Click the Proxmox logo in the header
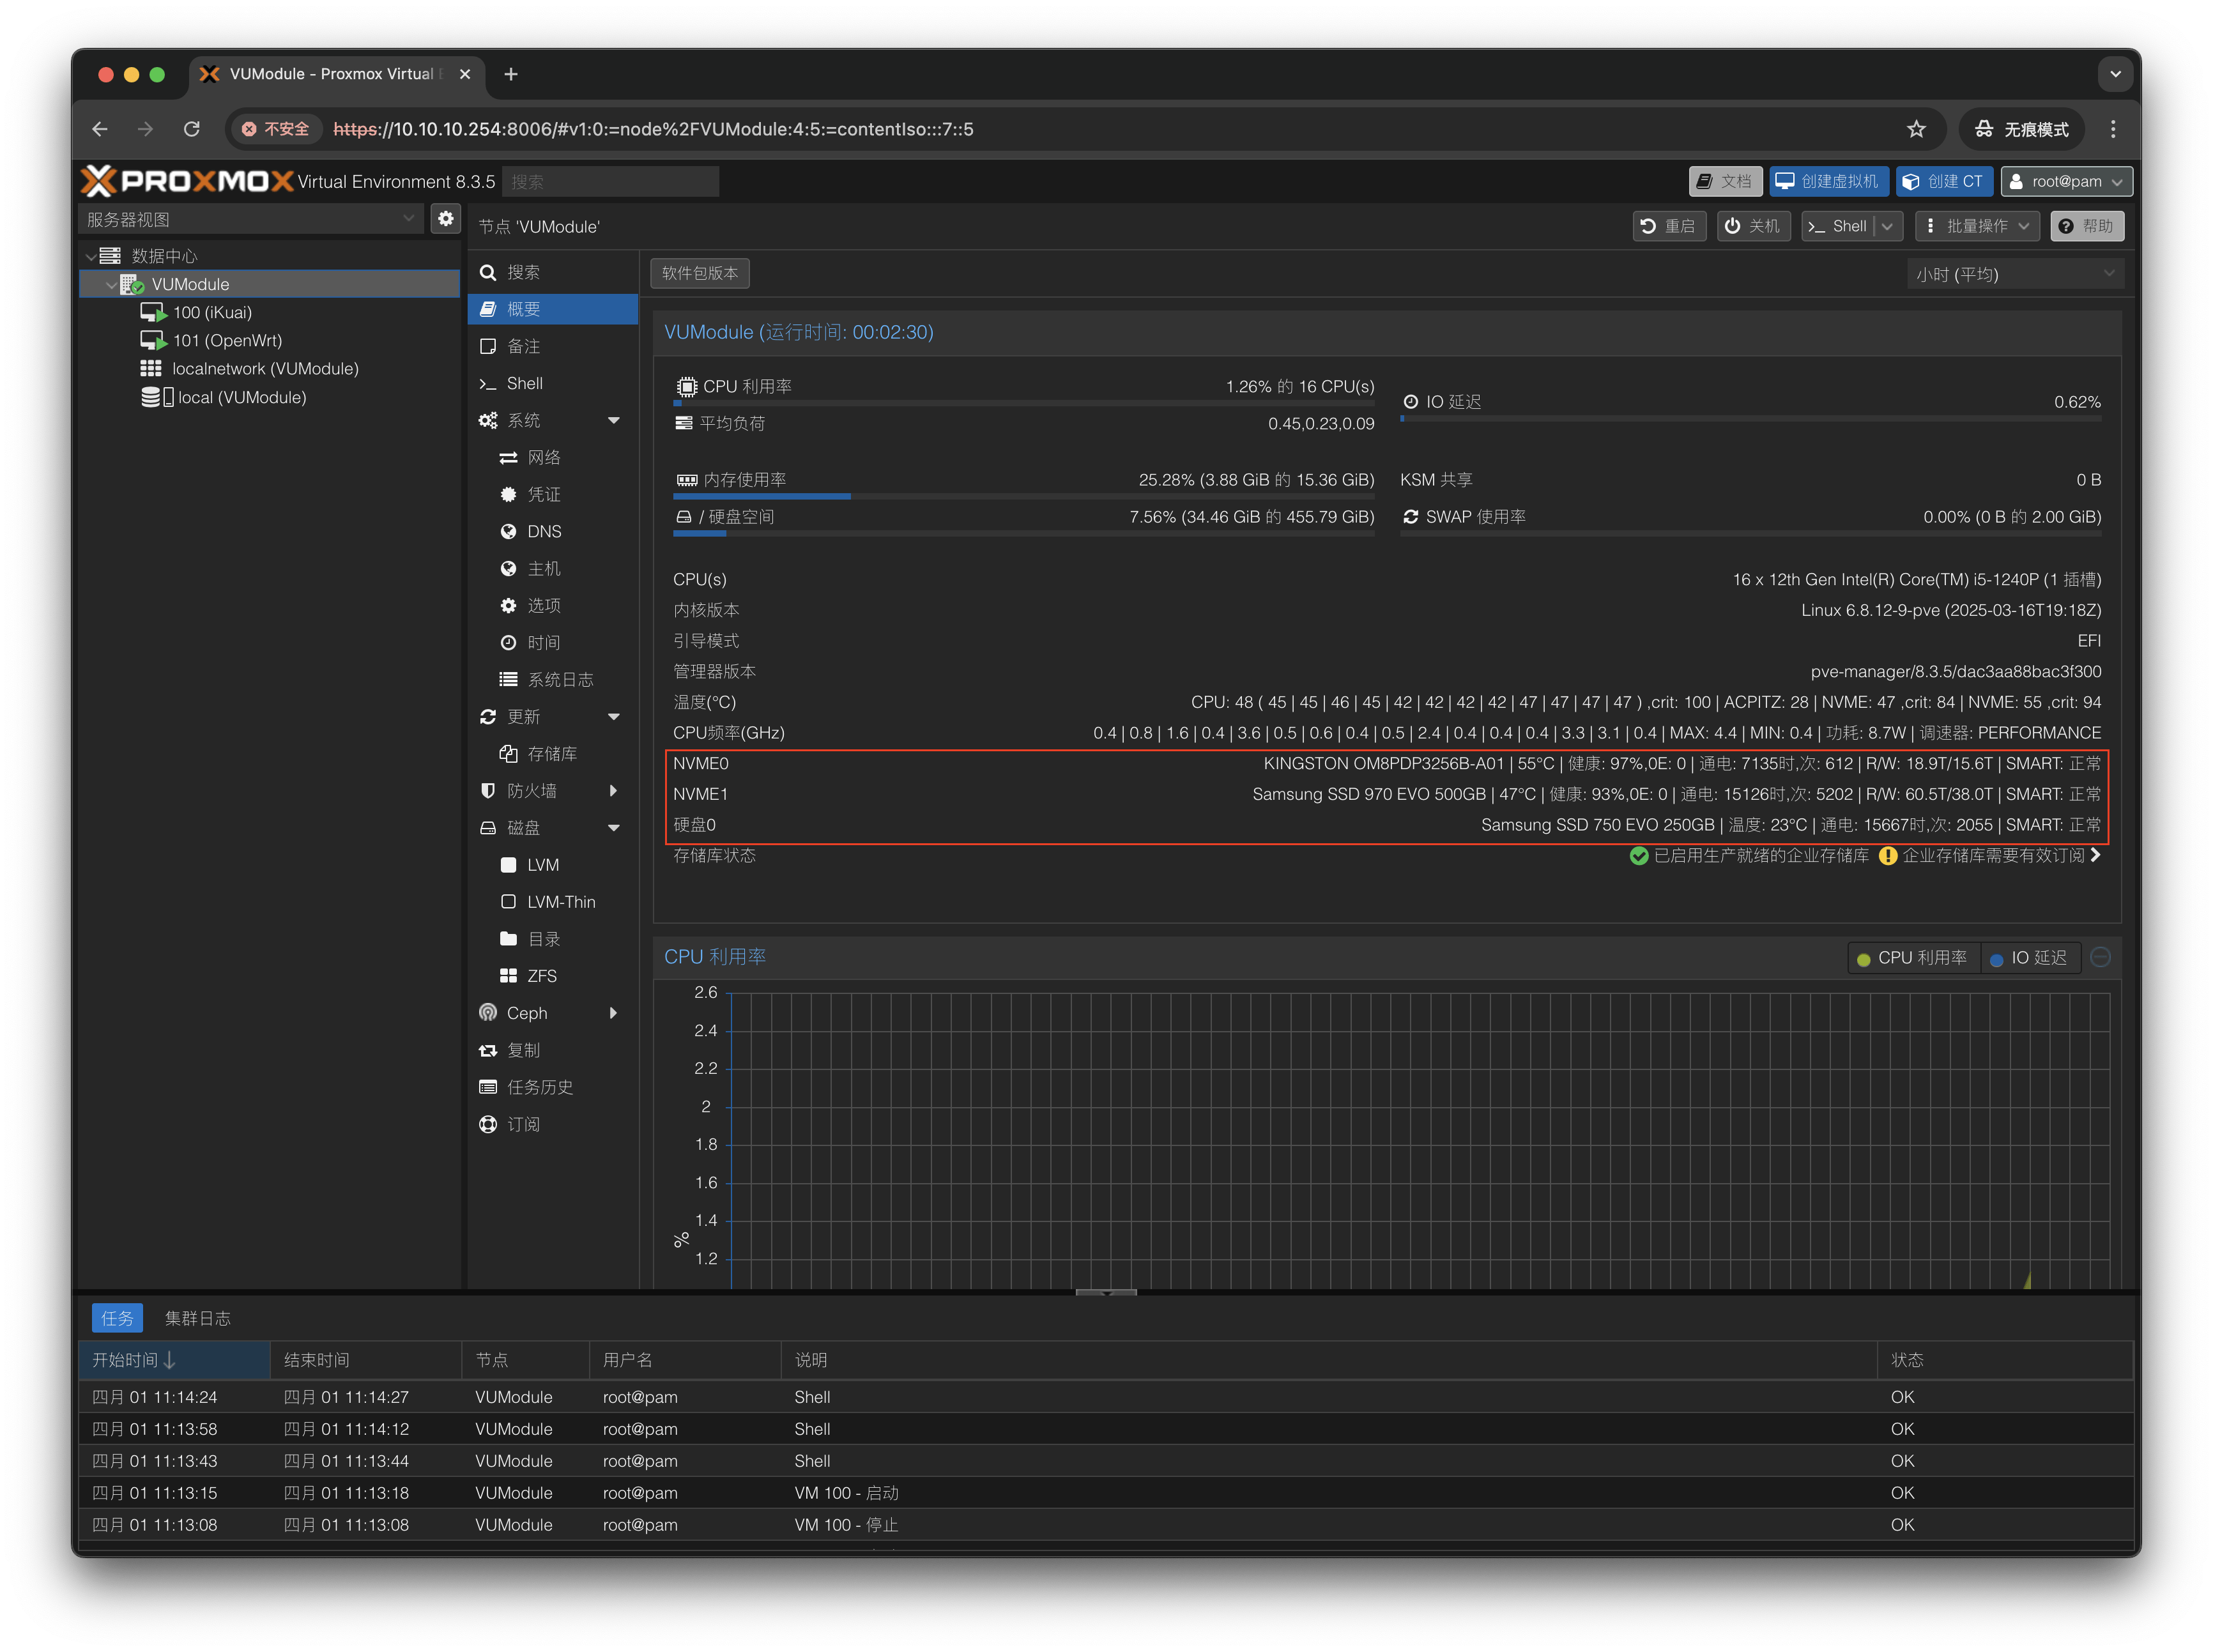The width and height of the screenshot is (2213, 1652). click(x=187, y=181)
